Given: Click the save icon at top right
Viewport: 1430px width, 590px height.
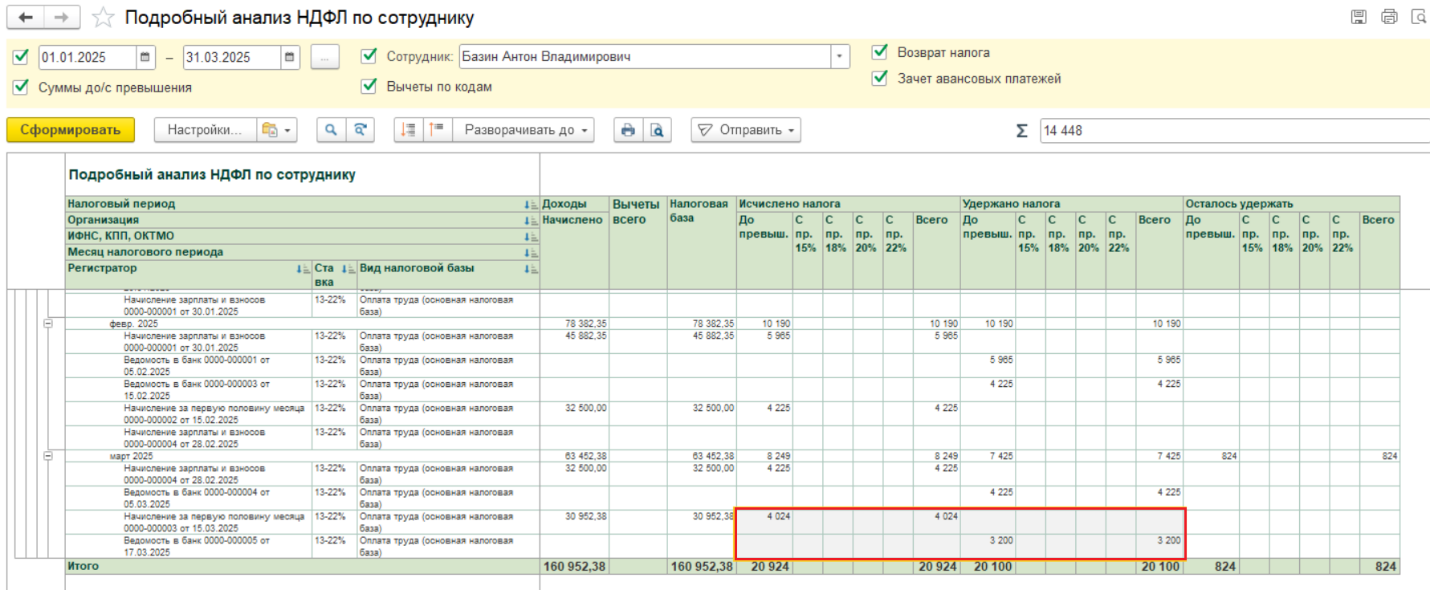Looking at the screenshot, I should 1358,17.
